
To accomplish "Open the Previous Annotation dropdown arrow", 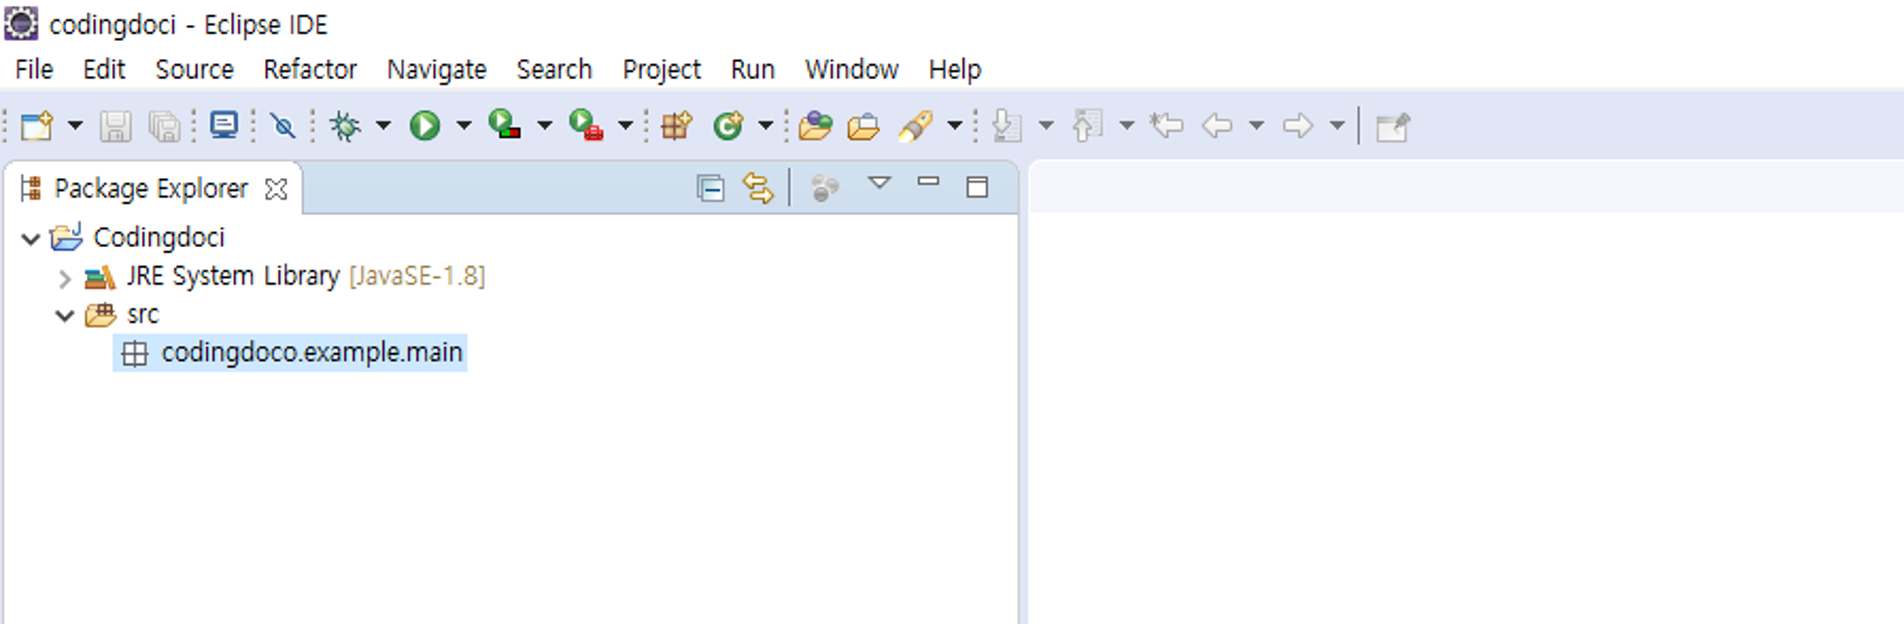I will [1126, 126].
